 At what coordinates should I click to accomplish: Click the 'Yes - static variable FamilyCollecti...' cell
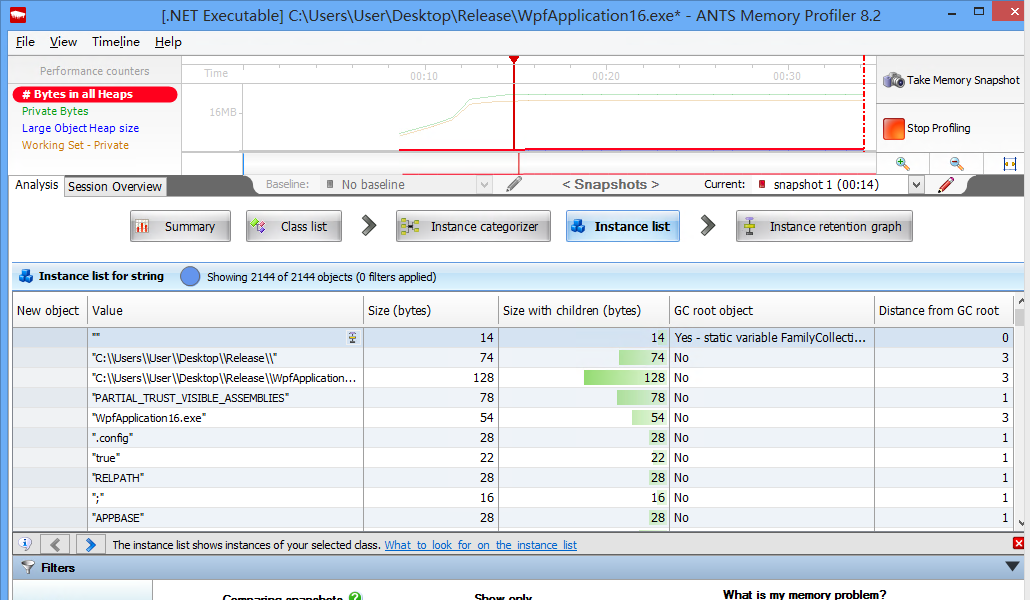[772, 338]
